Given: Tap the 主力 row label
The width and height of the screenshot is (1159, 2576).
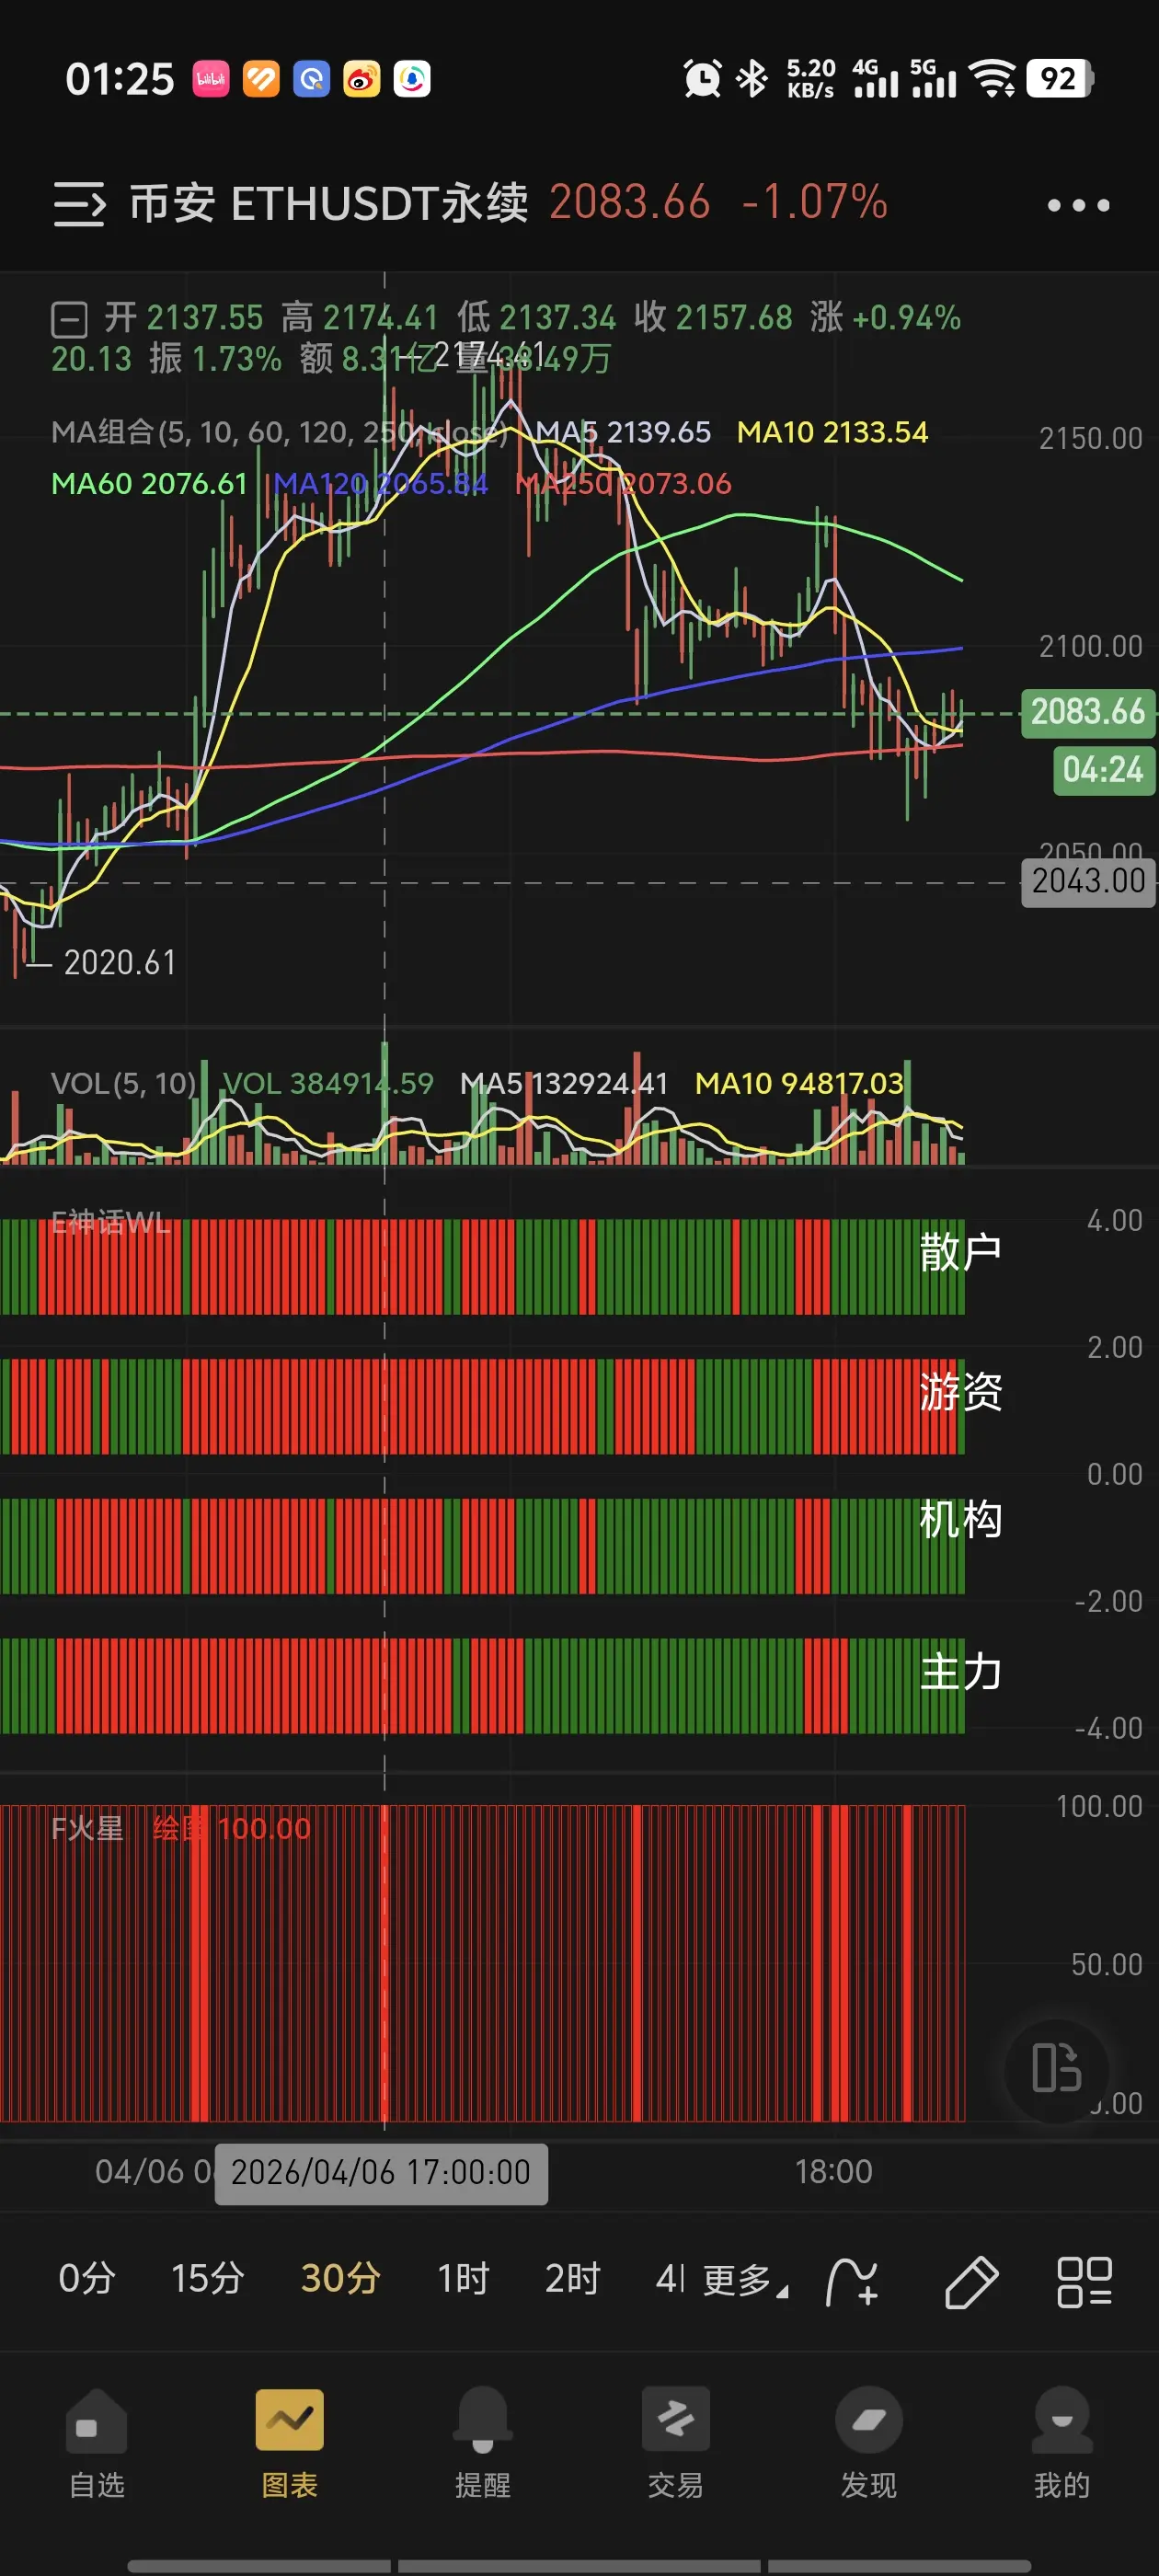Looking at the screenshot, I should click(960, 1672).
